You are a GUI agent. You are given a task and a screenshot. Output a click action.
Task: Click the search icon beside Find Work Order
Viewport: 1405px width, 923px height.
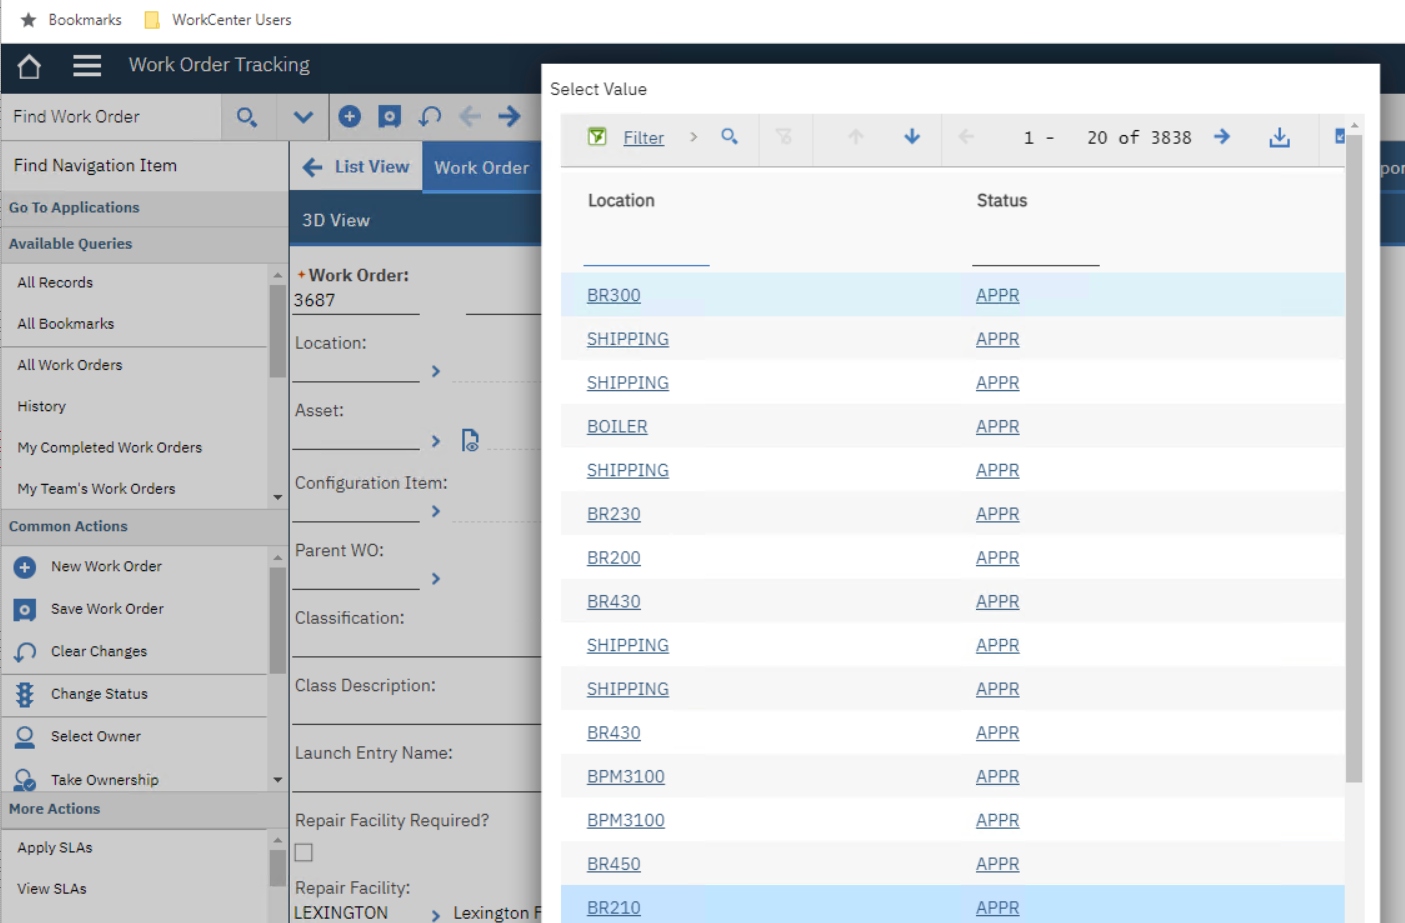pos(246,117)
